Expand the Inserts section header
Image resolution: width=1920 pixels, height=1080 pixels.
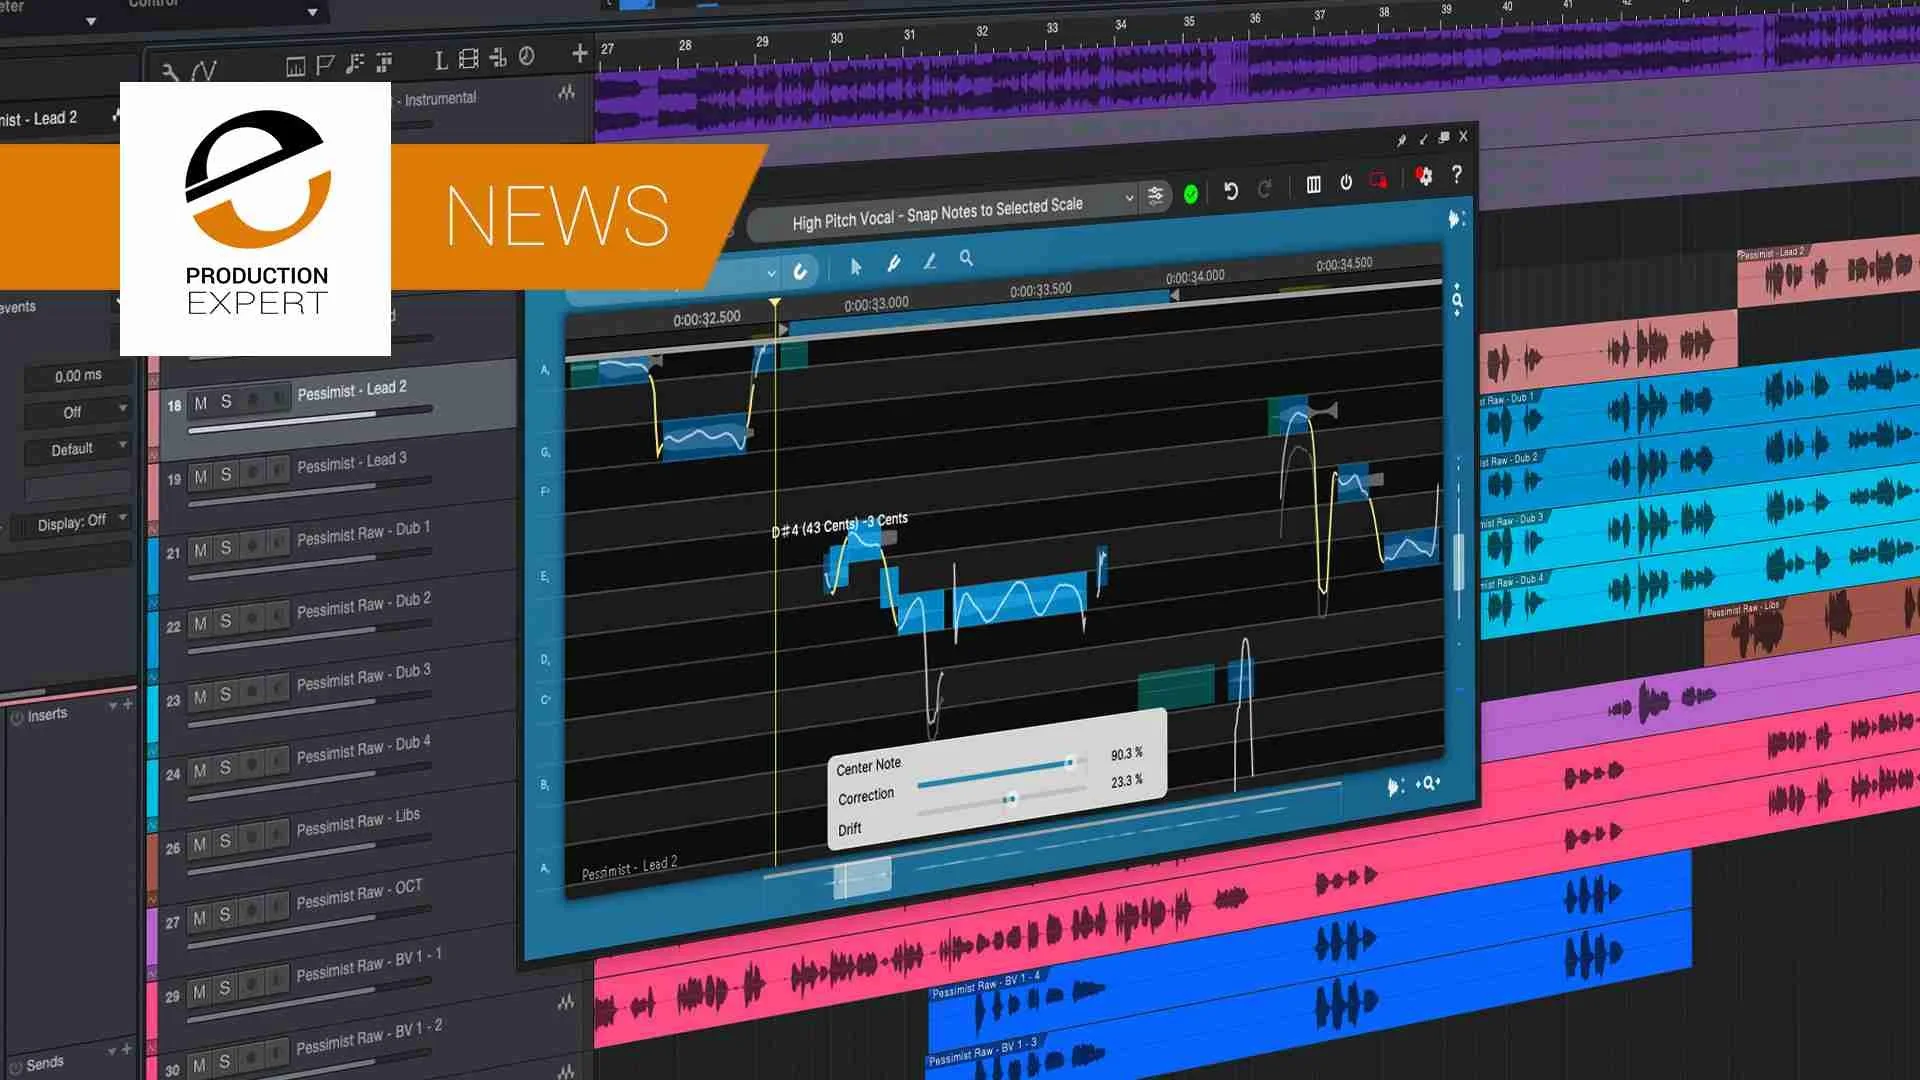point(47,715)
